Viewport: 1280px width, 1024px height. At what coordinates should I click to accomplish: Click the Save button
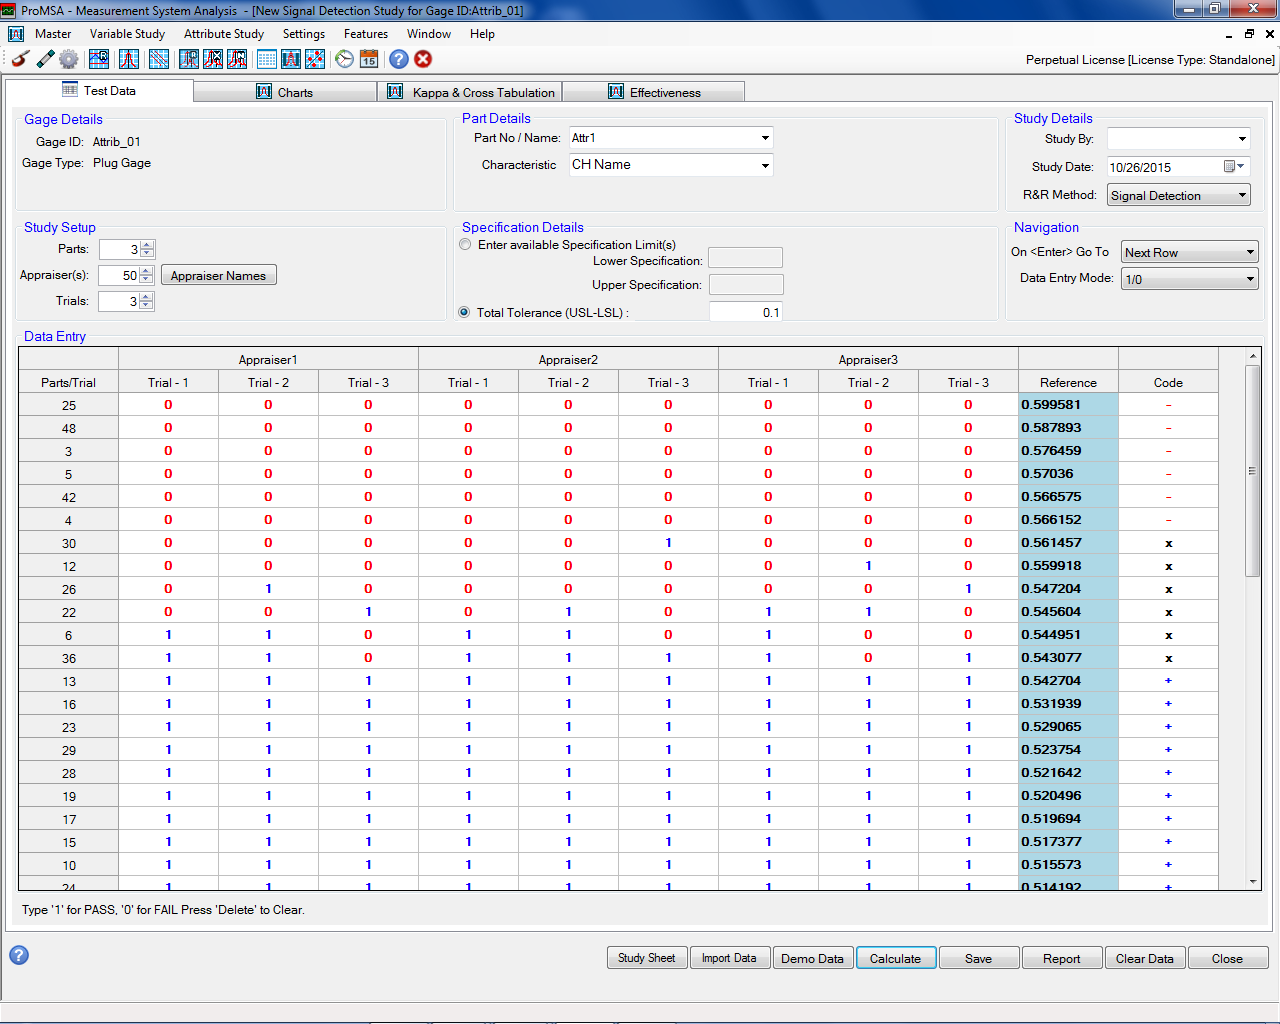point(979,958)
